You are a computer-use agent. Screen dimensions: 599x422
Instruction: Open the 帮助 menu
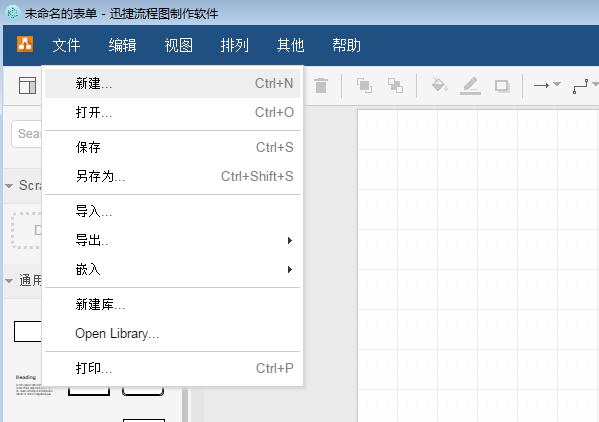(x=346, y=45)
